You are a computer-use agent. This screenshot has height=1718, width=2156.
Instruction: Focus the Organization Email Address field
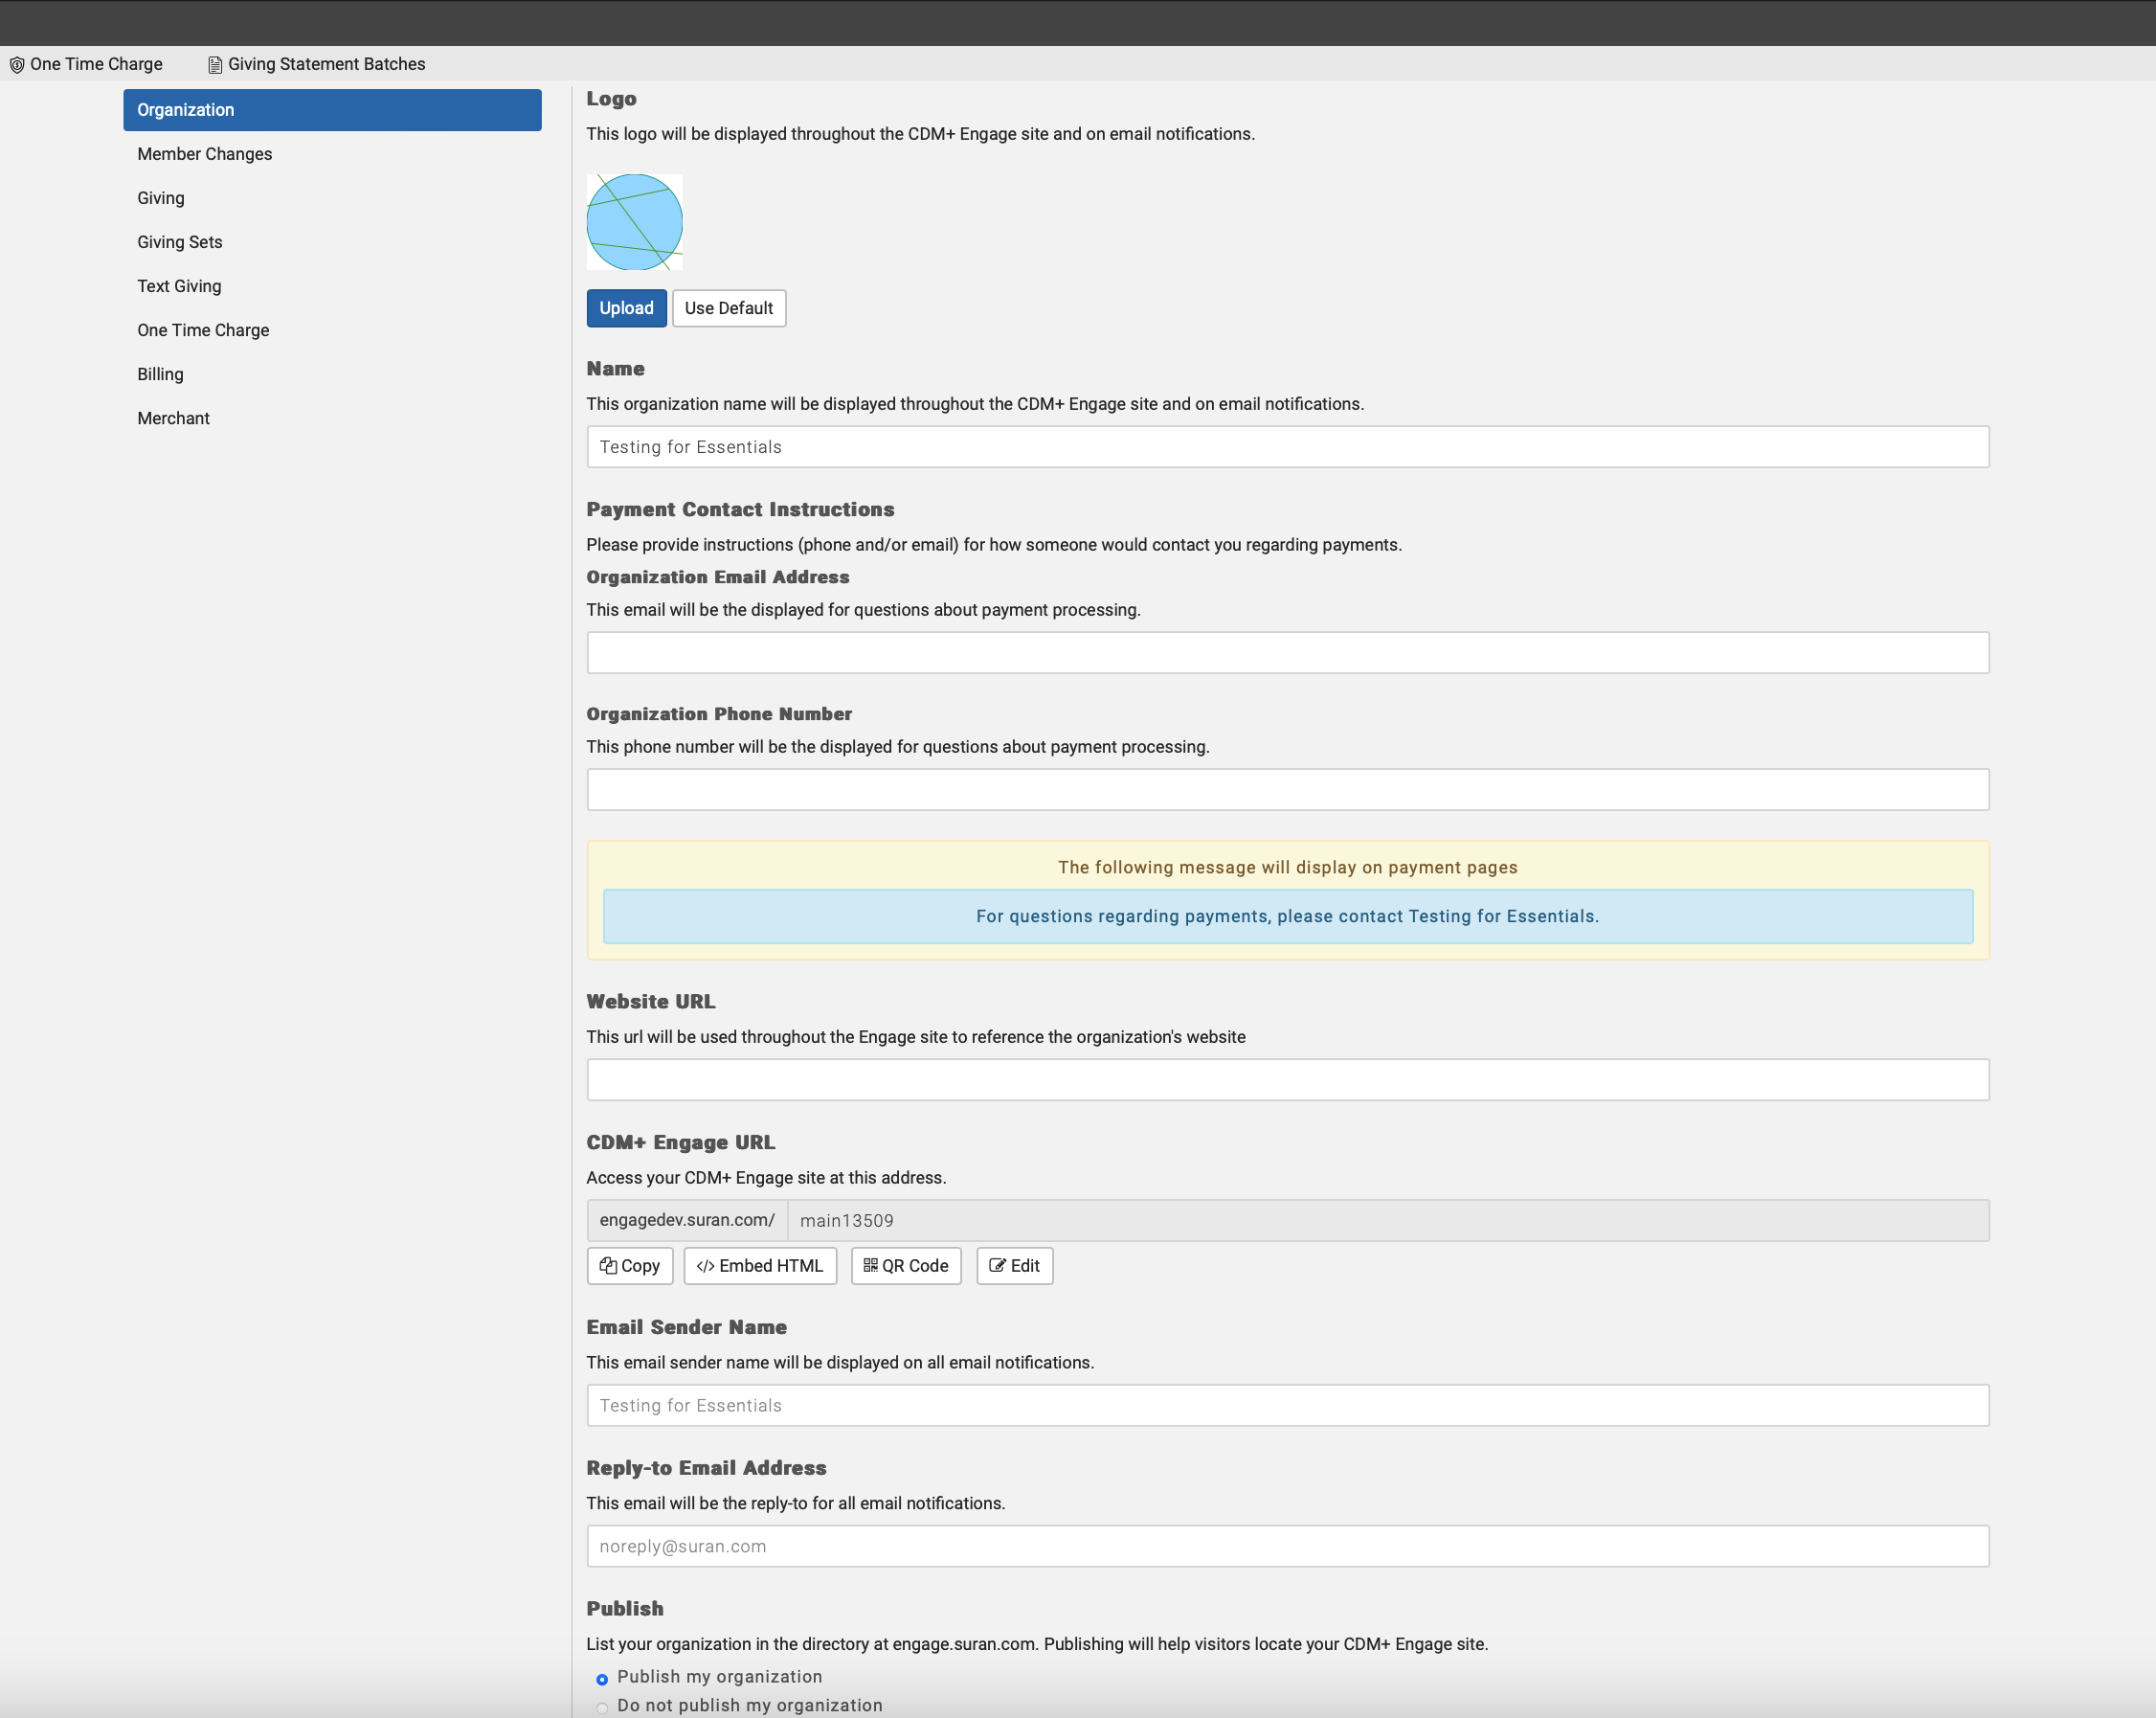coord(1287,652)
